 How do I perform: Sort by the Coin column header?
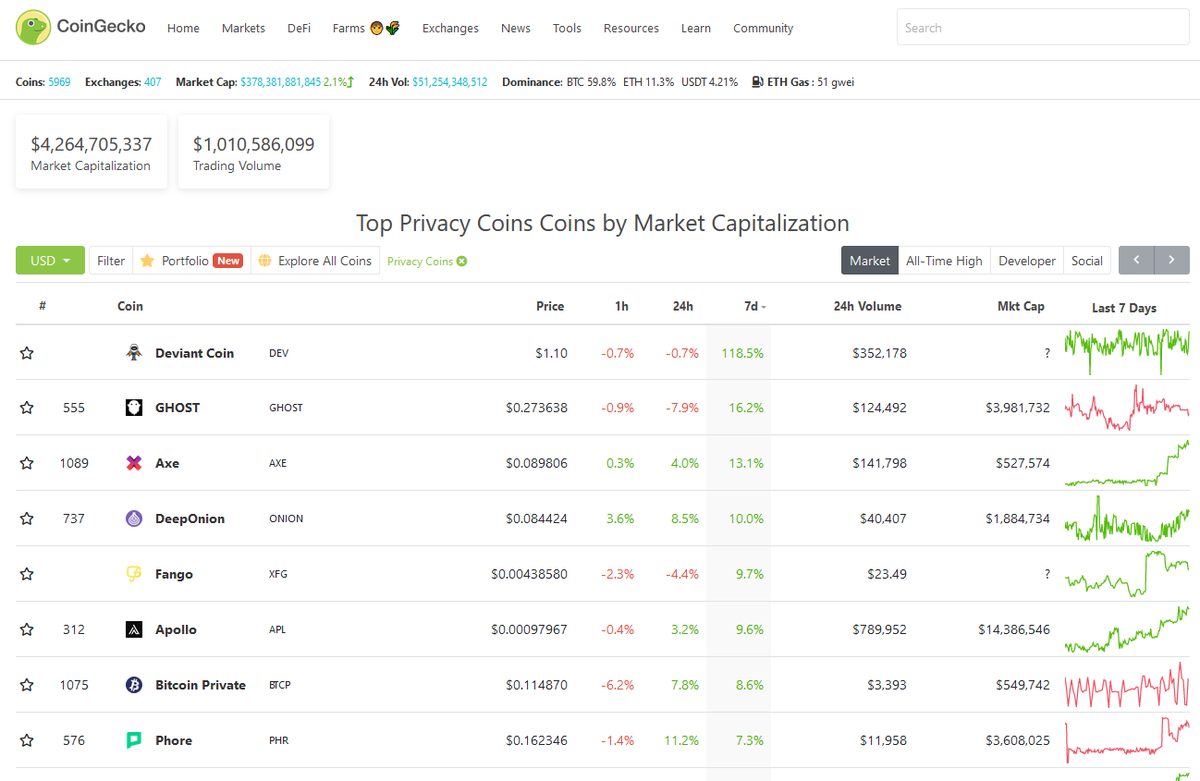pyautogui.click(x=130, y=306)
